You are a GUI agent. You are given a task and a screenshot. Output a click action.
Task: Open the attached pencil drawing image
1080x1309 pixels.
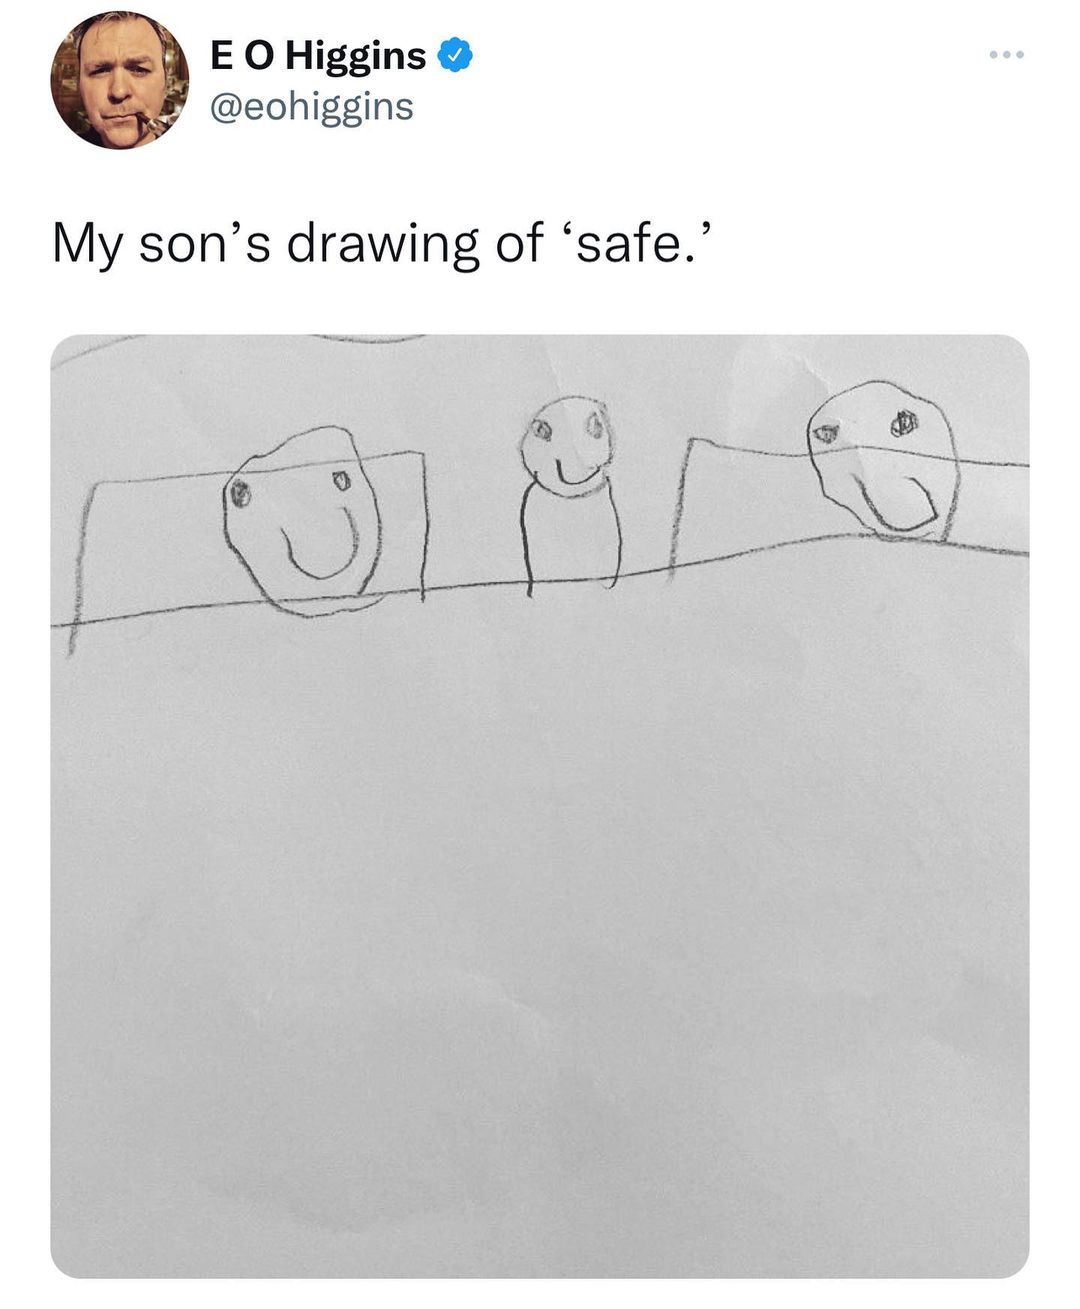point(540,806)
